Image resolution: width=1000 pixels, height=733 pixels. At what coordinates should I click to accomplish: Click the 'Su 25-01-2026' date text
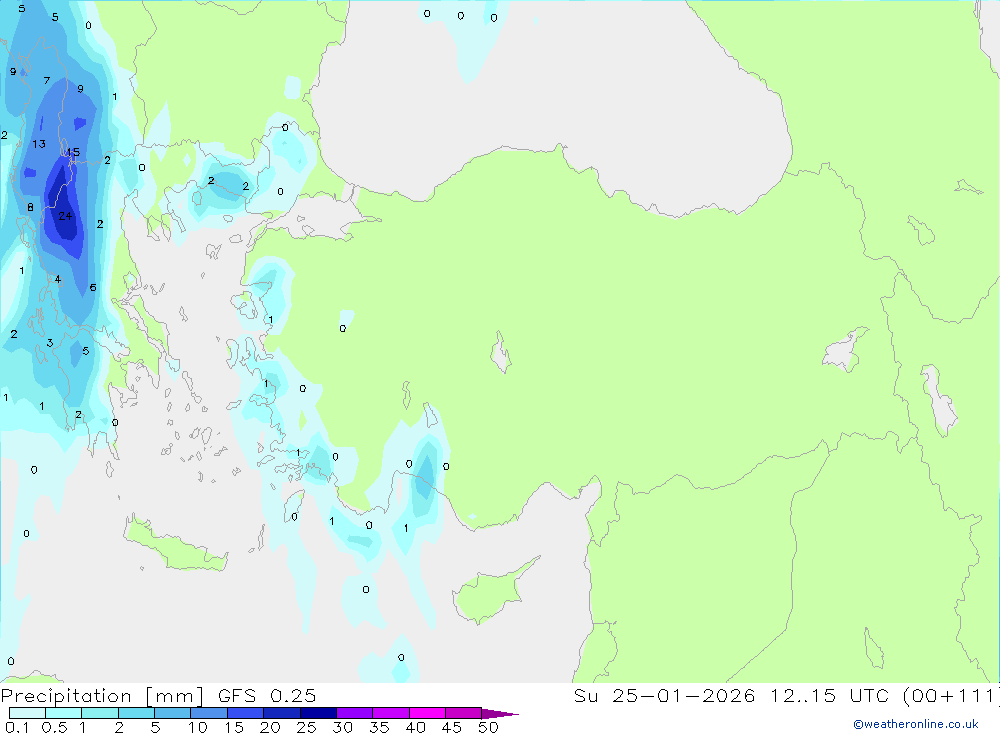pos(664,695)
